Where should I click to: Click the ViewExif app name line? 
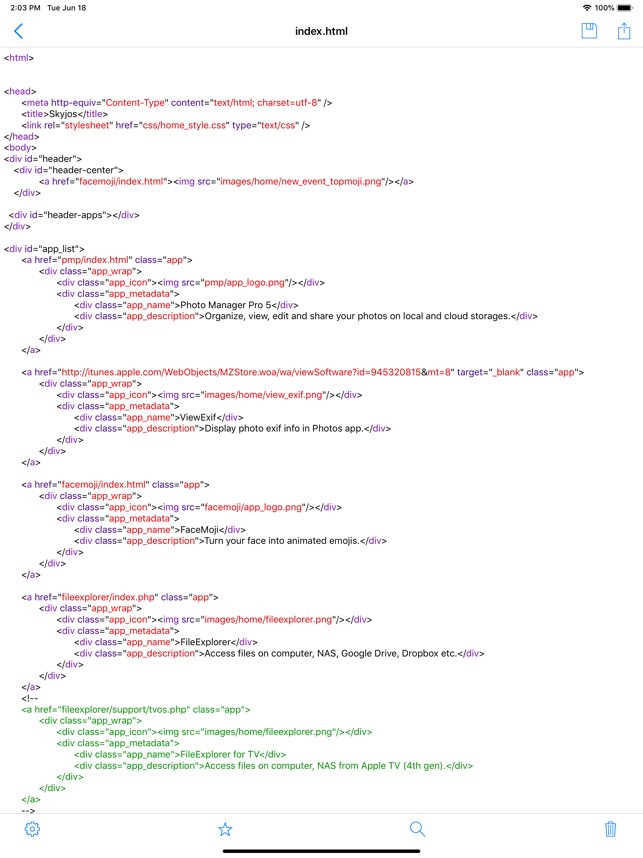pos(159,418)
